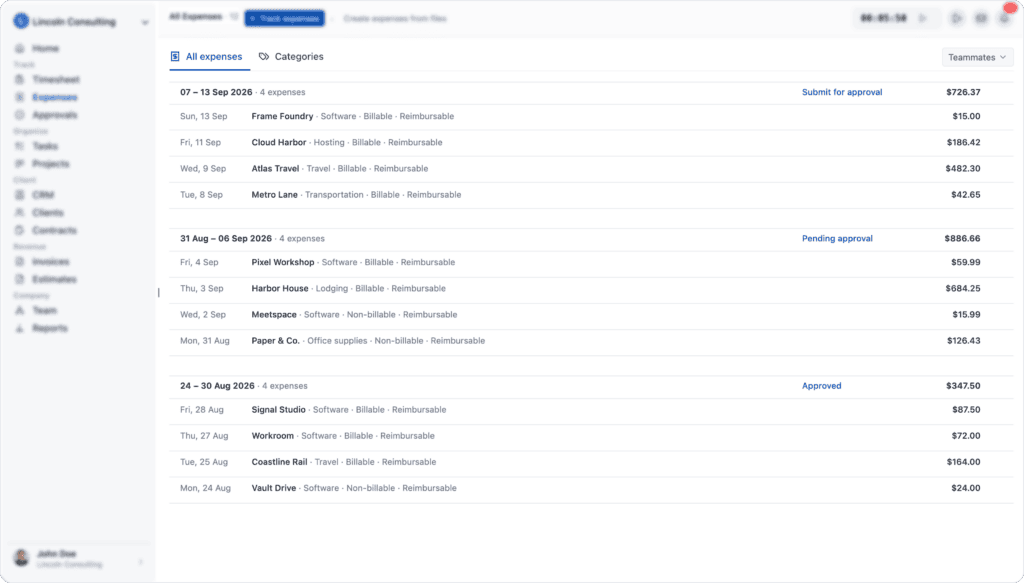Open the Paper & Co. expense row
This screenshot has height=583, width=1024.
coord(591,341)
